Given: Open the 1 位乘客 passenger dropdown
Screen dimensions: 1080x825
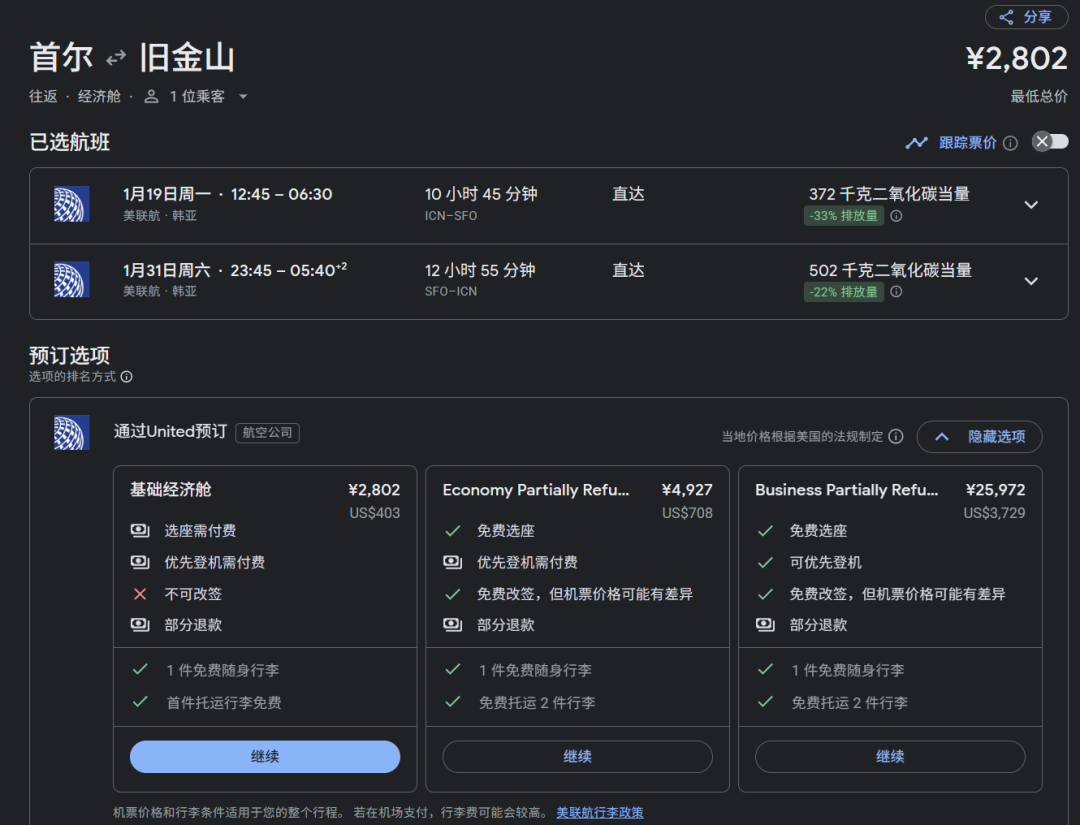Looking at the screenshot, I should pyautogui.click(x=196, y=97).
